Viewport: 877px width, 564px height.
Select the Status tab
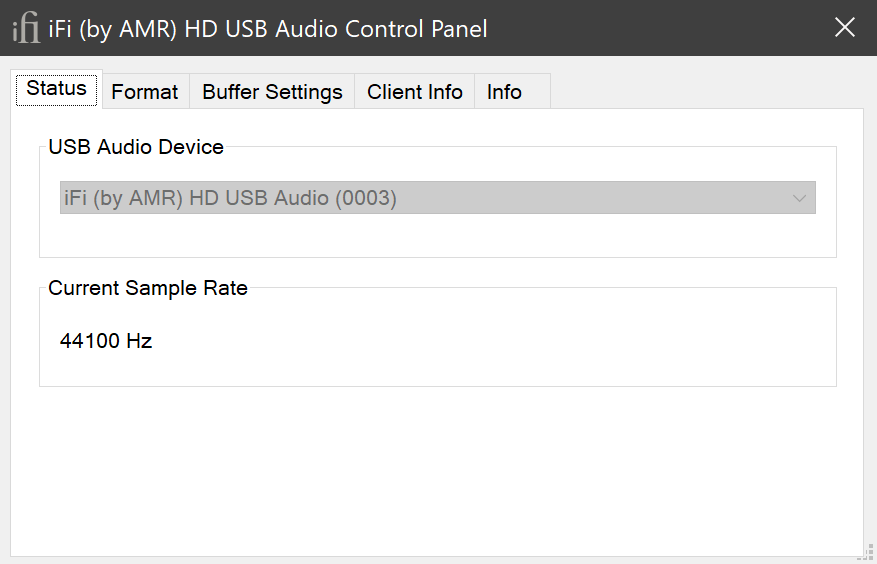[57, 88]
